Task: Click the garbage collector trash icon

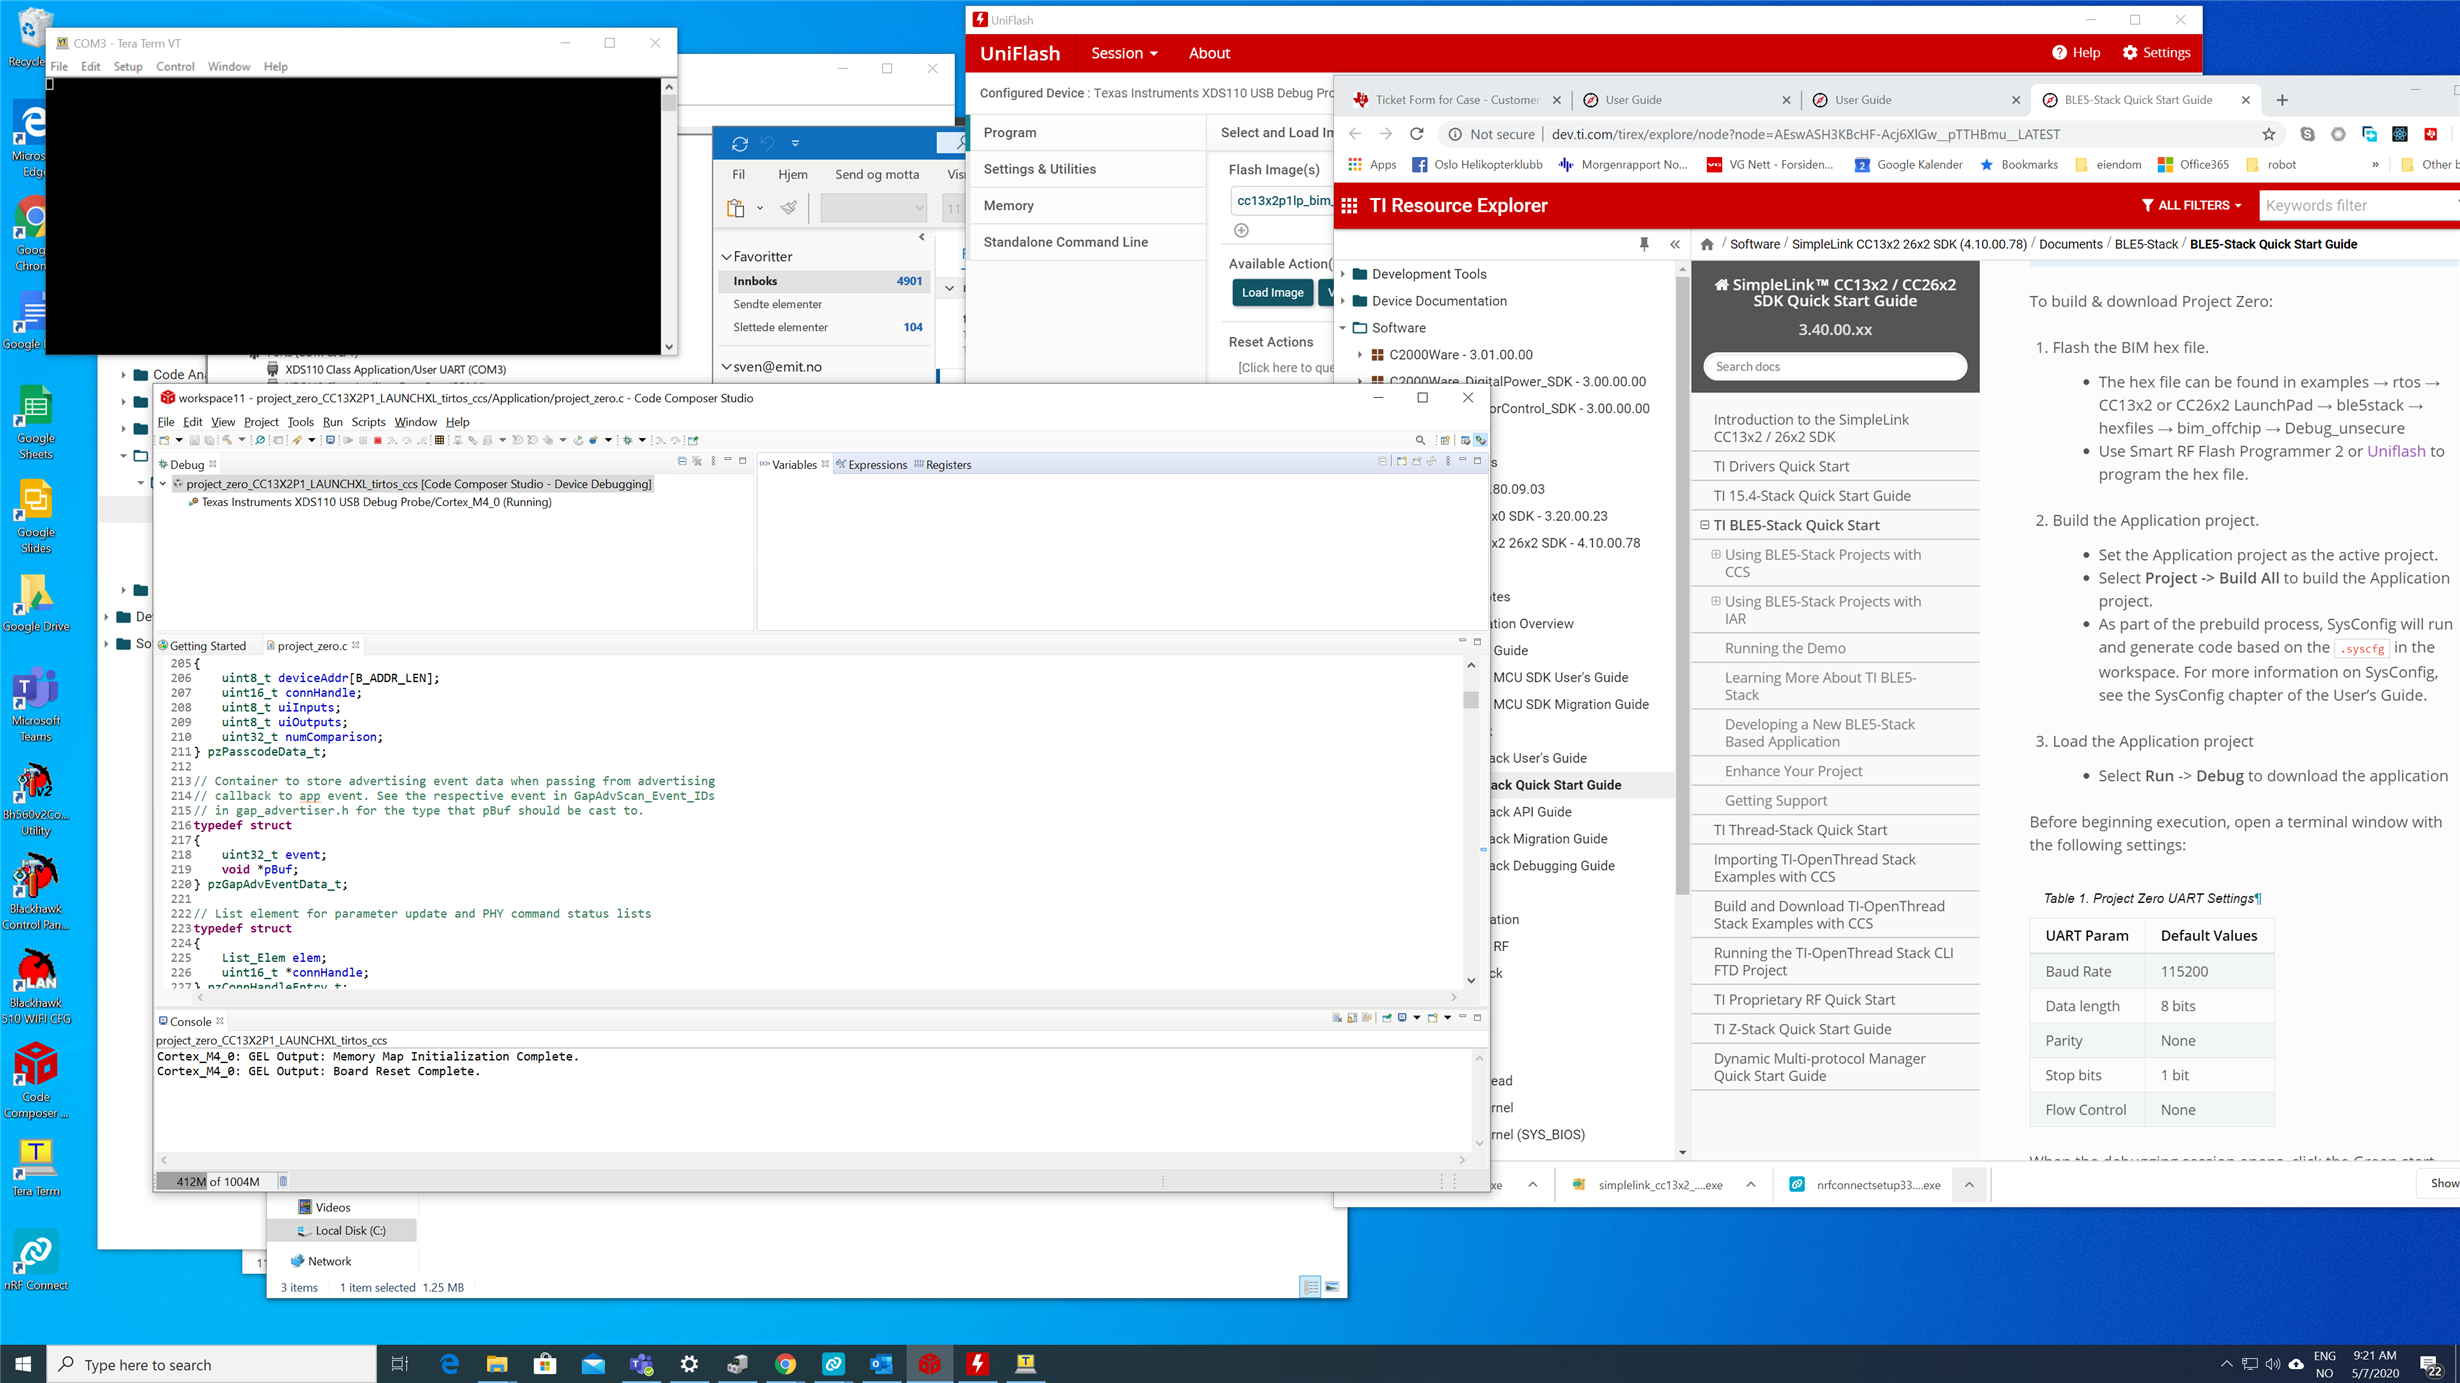Action: click(x=283, y=1181)
